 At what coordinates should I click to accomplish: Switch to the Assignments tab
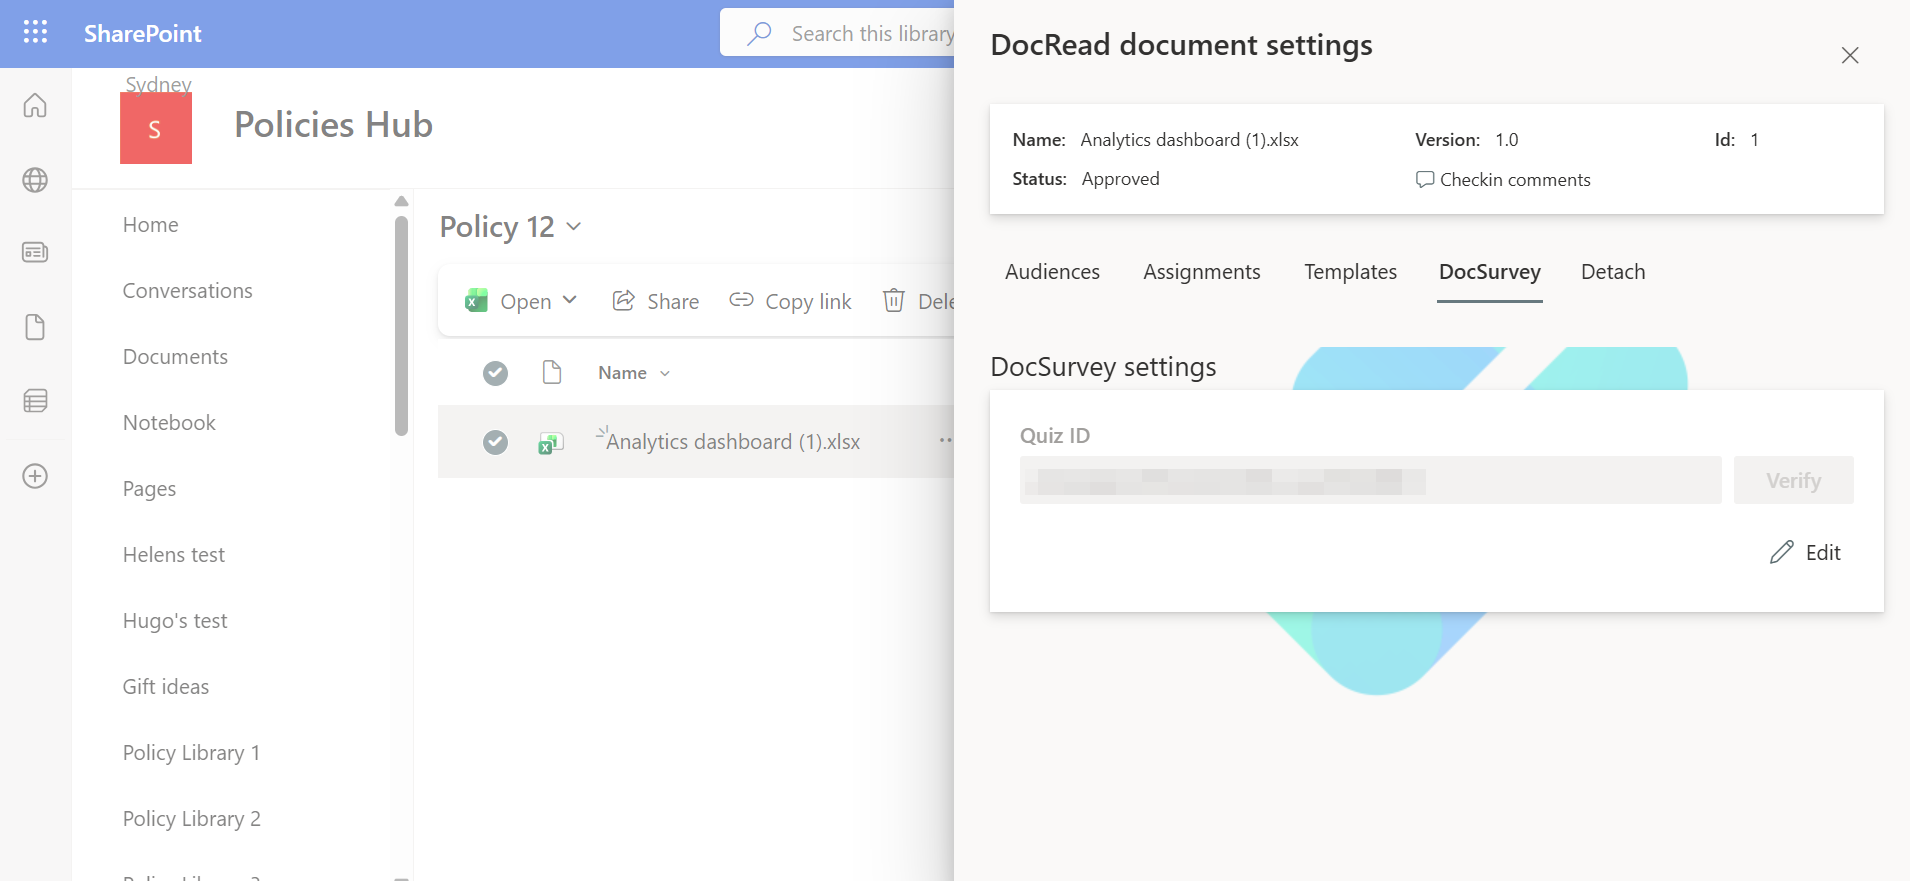(1202, 272)
